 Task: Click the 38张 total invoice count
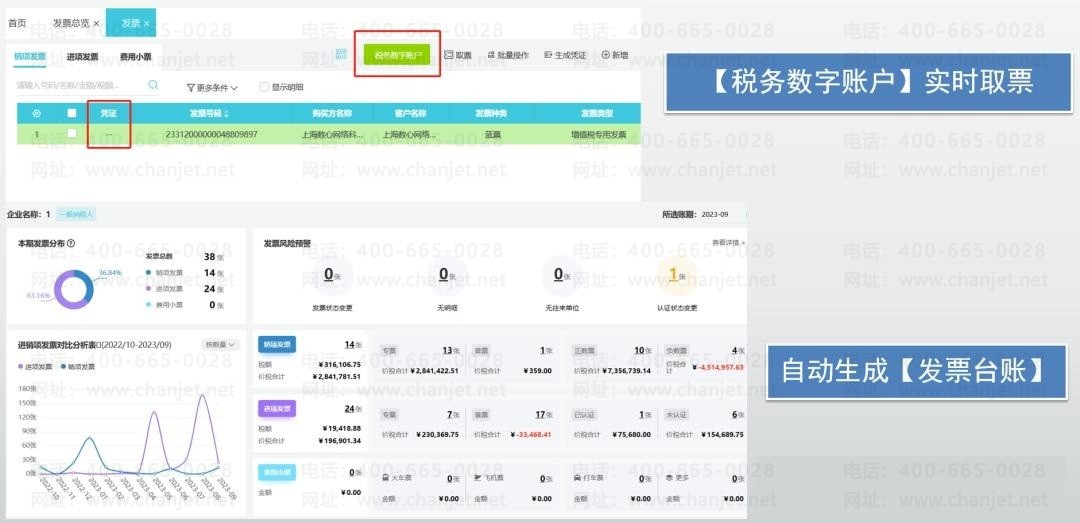point(214,257)
